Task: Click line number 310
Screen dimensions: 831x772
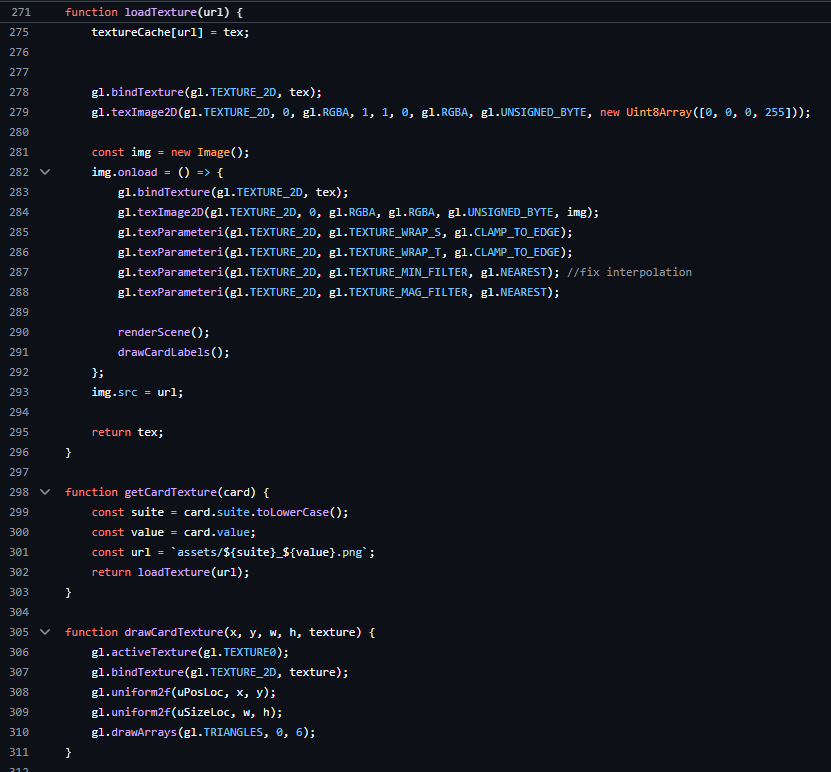Action: (x=19, y=732)
